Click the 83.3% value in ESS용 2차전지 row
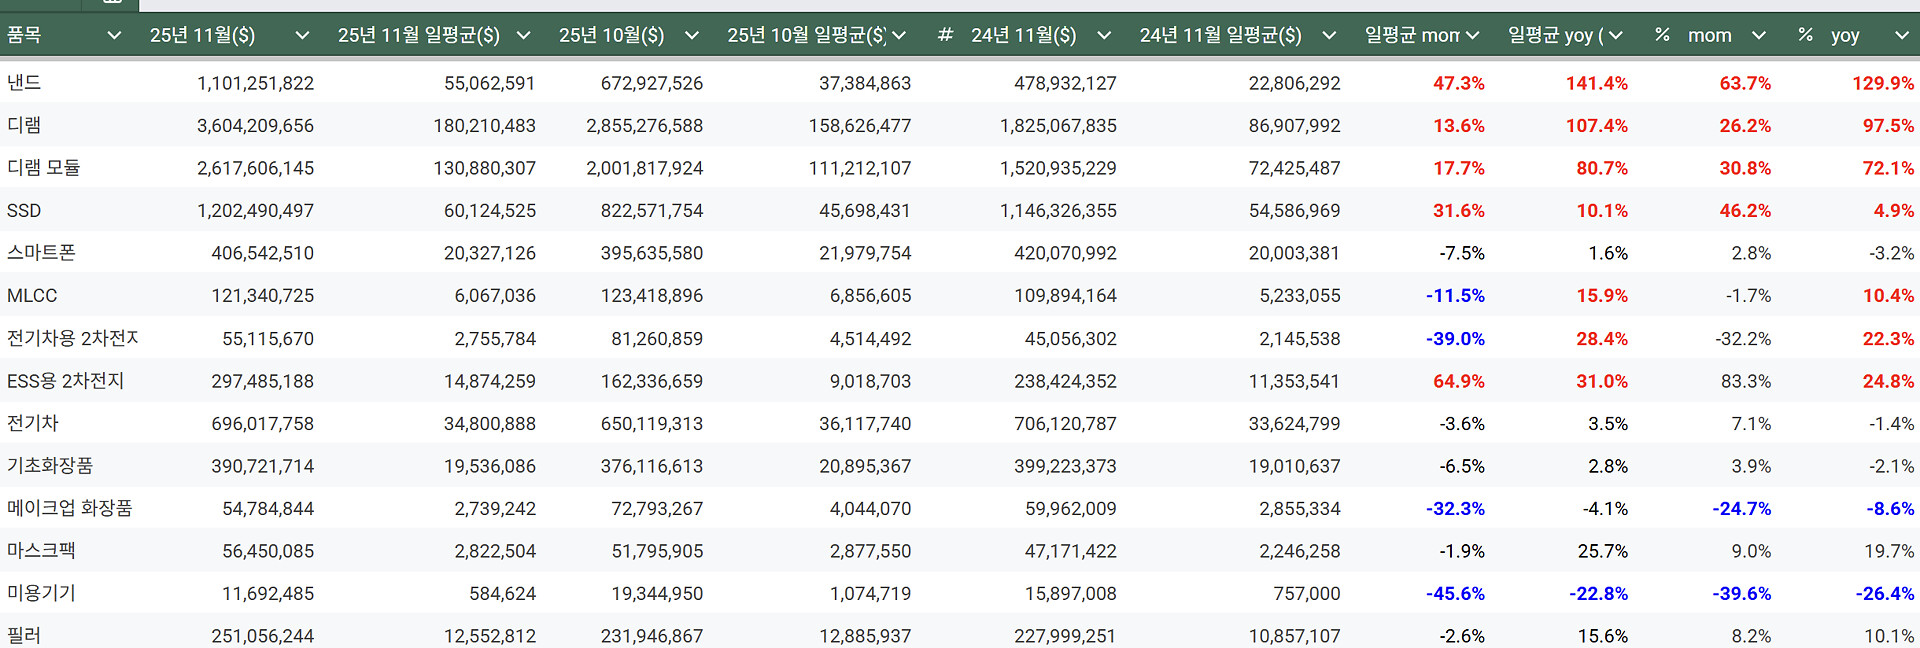Screen dimensions: 1920x648 tap(1745, 381)
